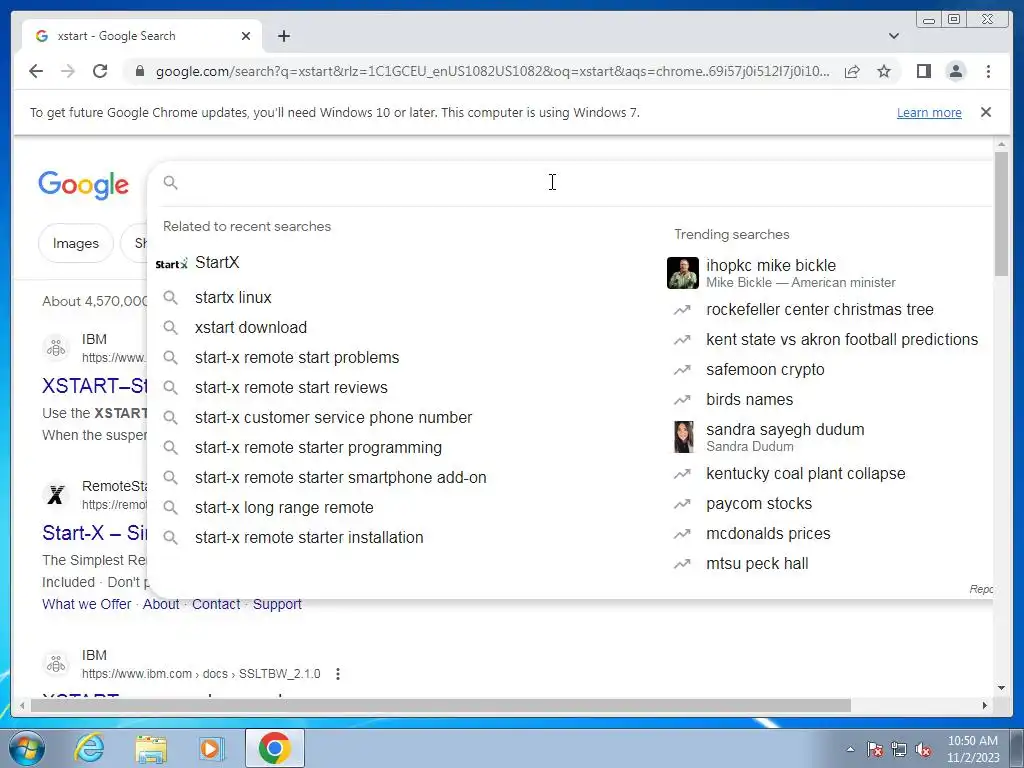Viewport: 1024px width, 768px height.
Task: Close the xstart Google Search tab
Action: point(246,36)
